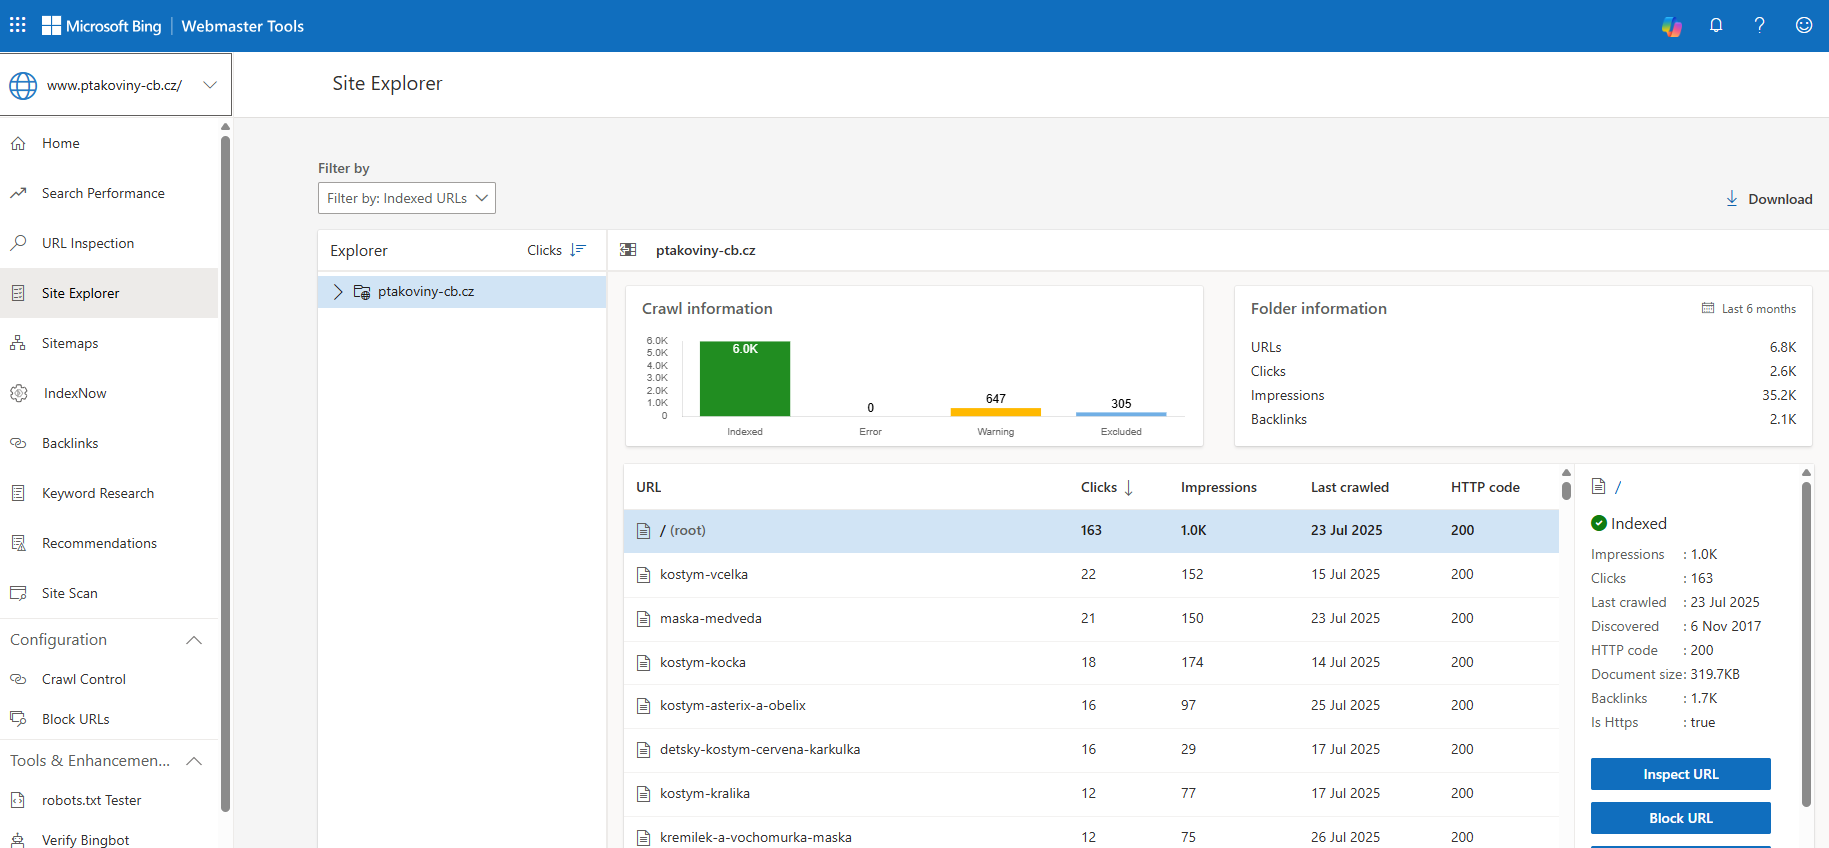The width and height of the screenshot is (1829, 848).
Task: Collapse the Tools & Enhancements section
Action: [x=194, y=761]
